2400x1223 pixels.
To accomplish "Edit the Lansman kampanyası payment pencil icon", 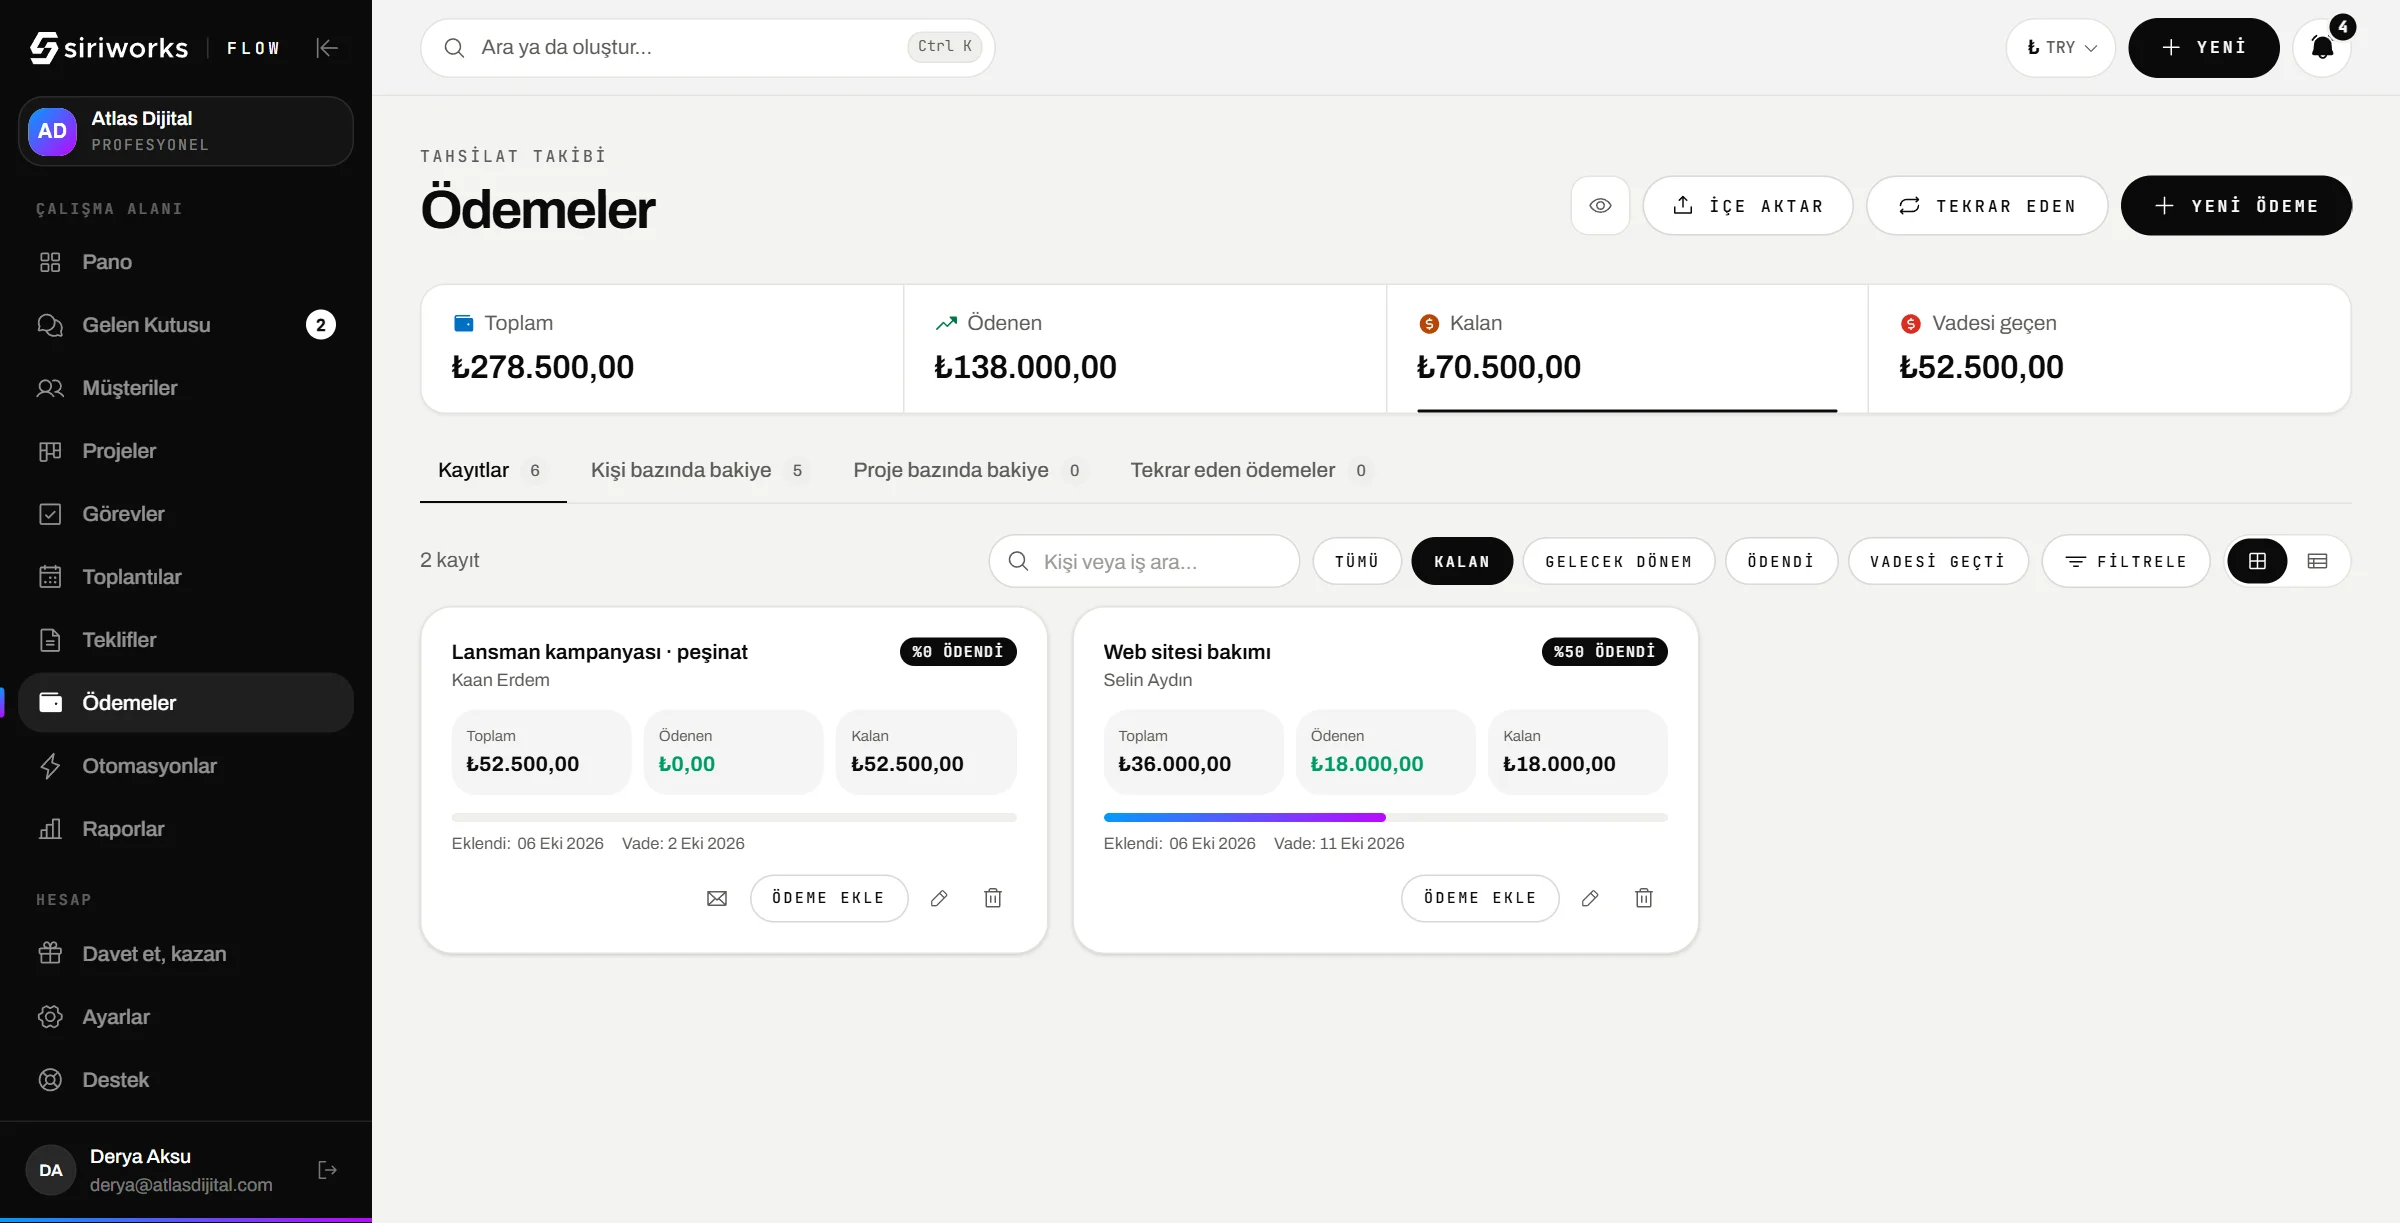I will pyautogui.click(x=939, y=898).
